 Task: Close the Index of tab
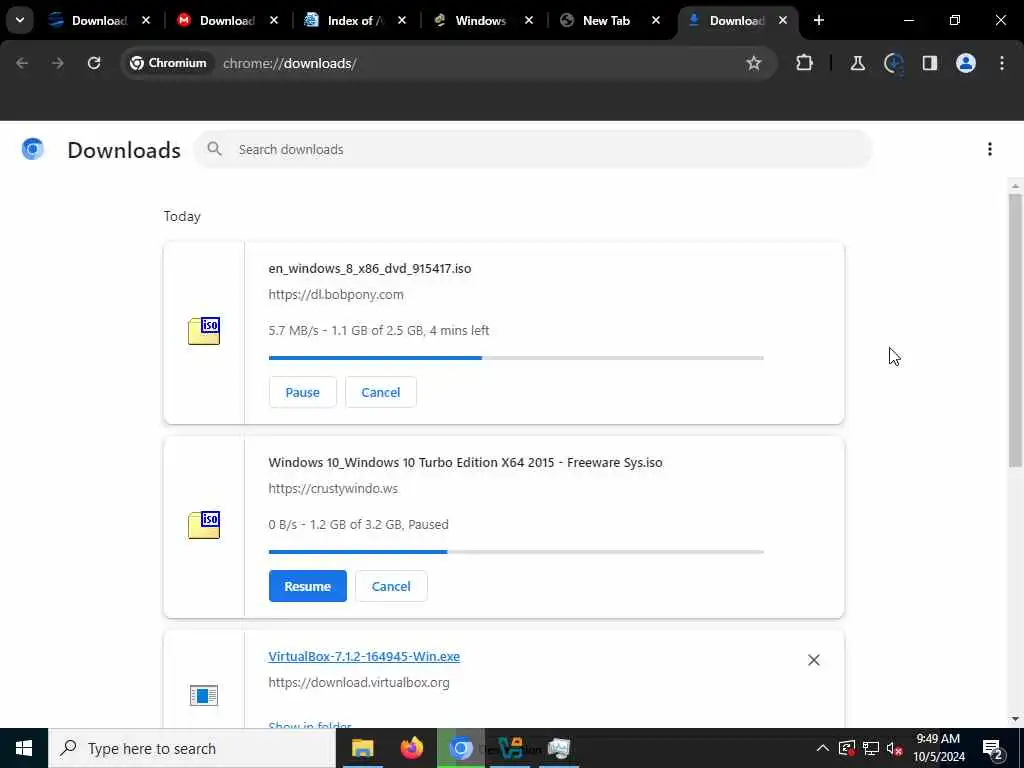(402, 21)
